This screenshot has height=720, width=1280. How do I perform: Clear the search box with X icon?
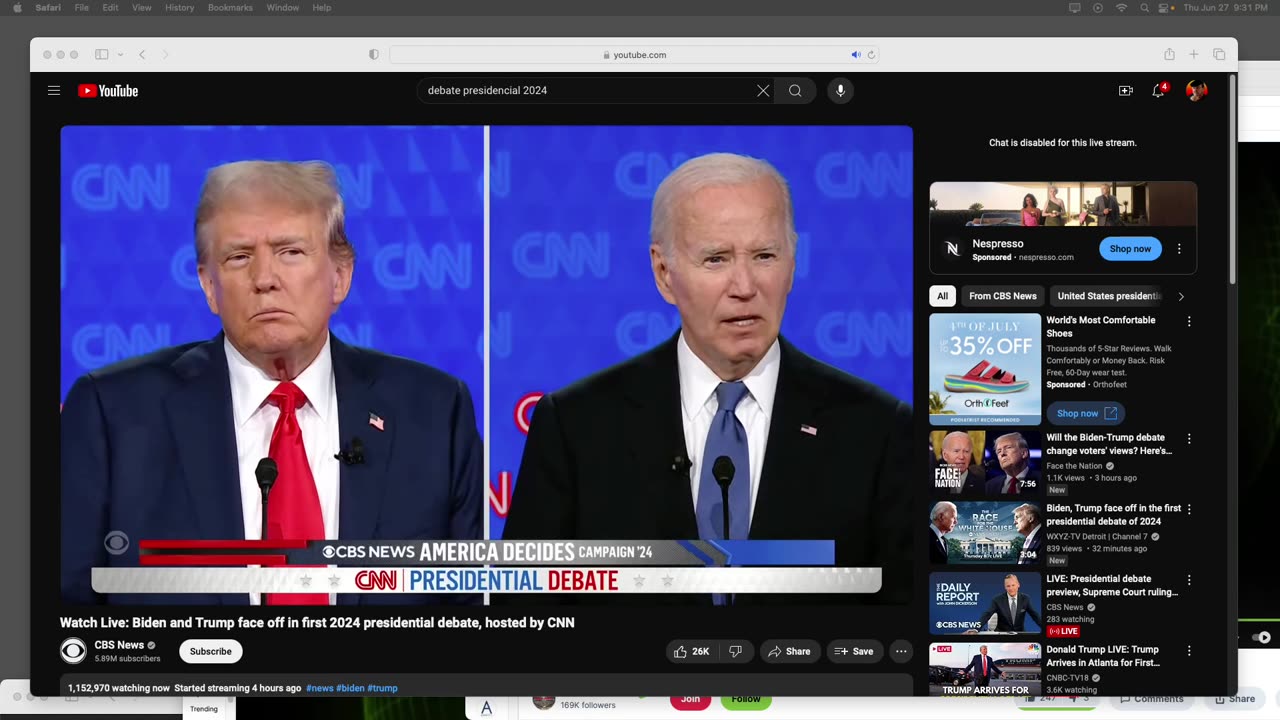point(763,90)
